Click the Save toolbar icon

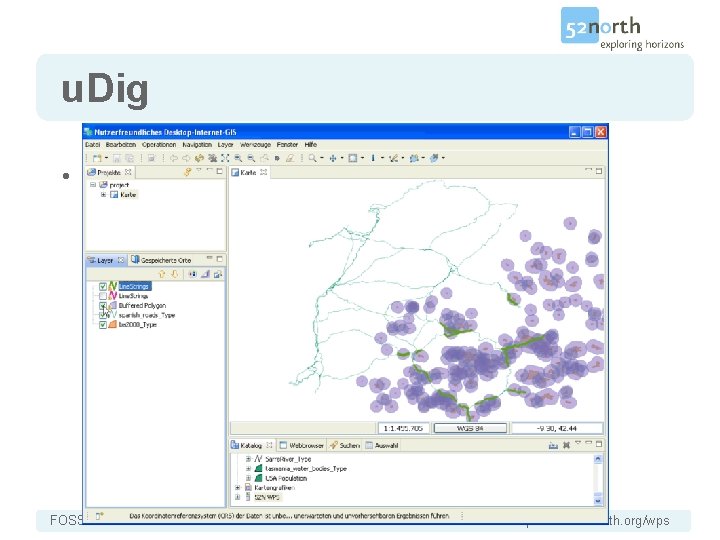point(117,158)
